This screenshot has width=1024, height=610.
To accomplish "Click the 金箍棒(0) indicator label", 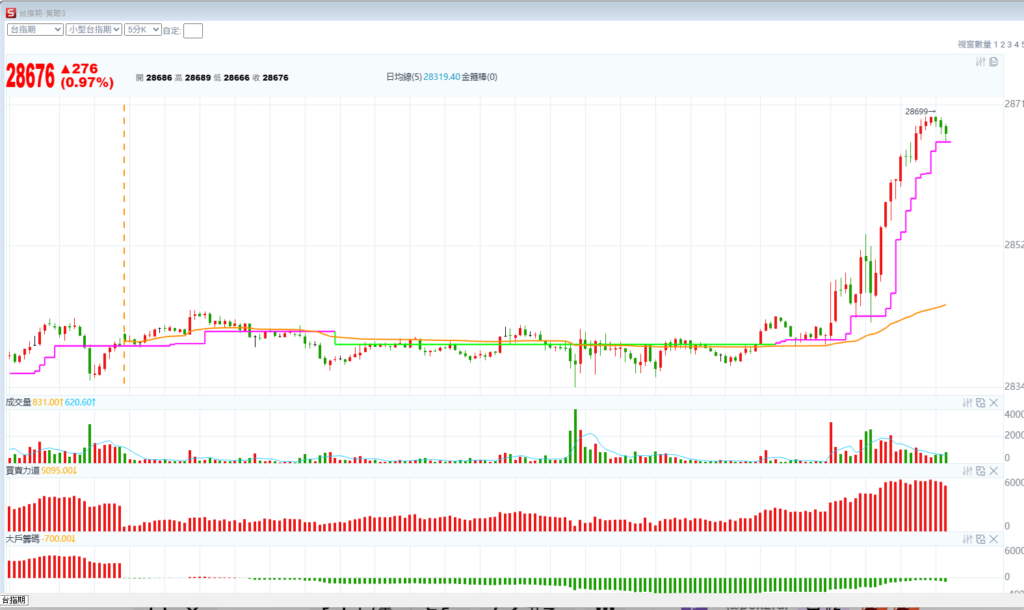I will tap(480, 77).
